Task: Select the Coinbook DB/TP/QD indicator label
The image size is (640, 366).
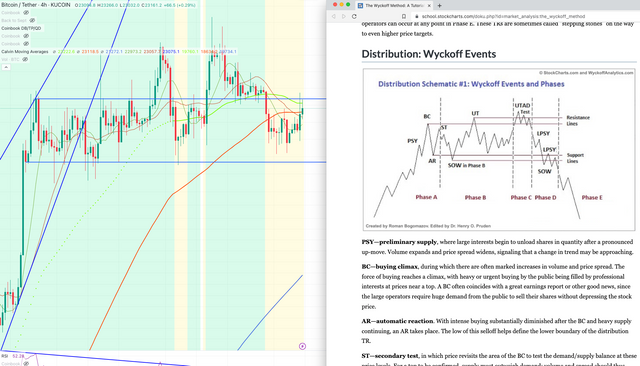Action: 21,28
